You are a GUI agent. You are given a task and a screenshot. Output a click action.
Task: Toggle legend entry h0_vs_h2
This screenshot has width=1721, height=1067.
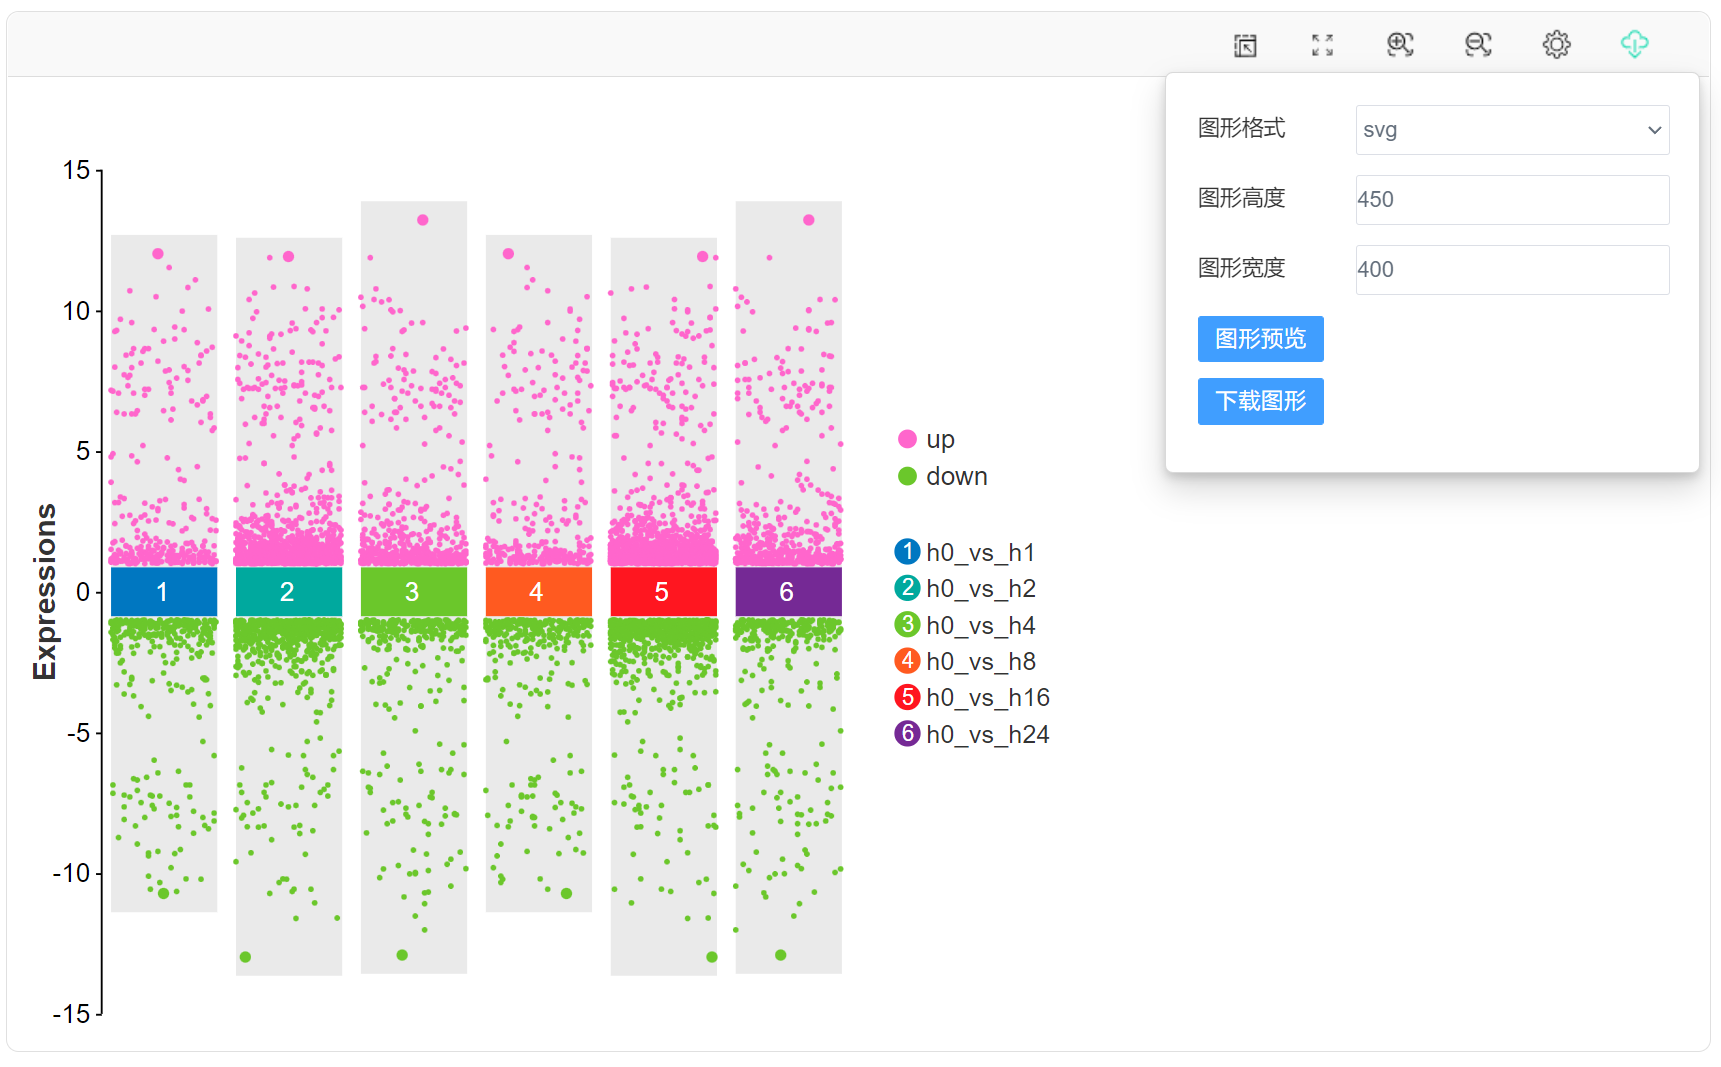click(x=965, y=588)
